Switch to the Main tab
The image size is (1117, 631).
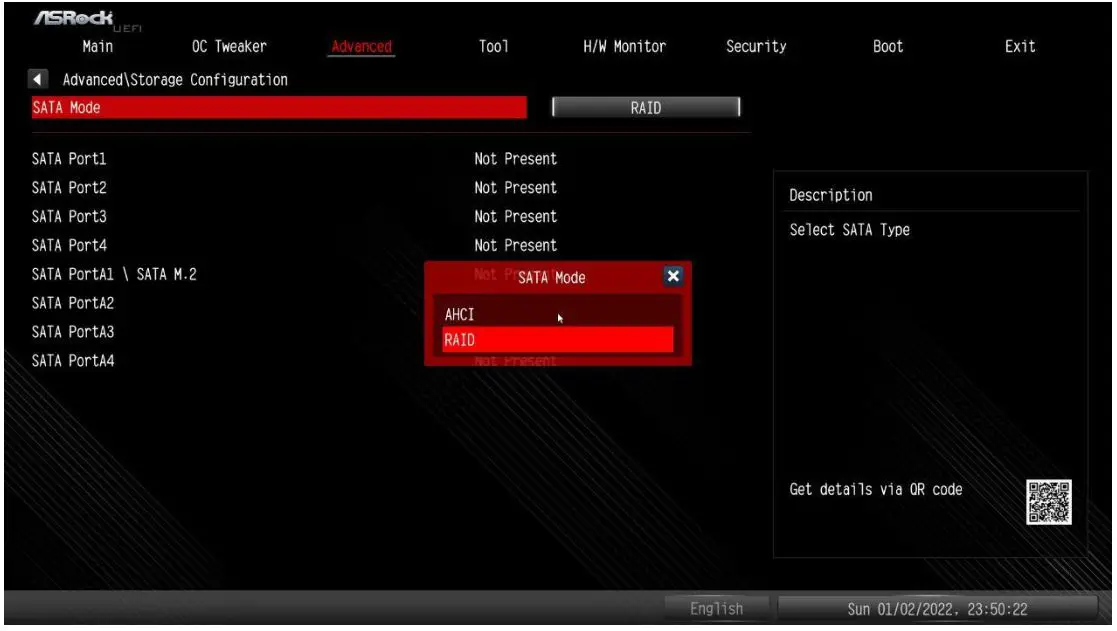point(96,46)
